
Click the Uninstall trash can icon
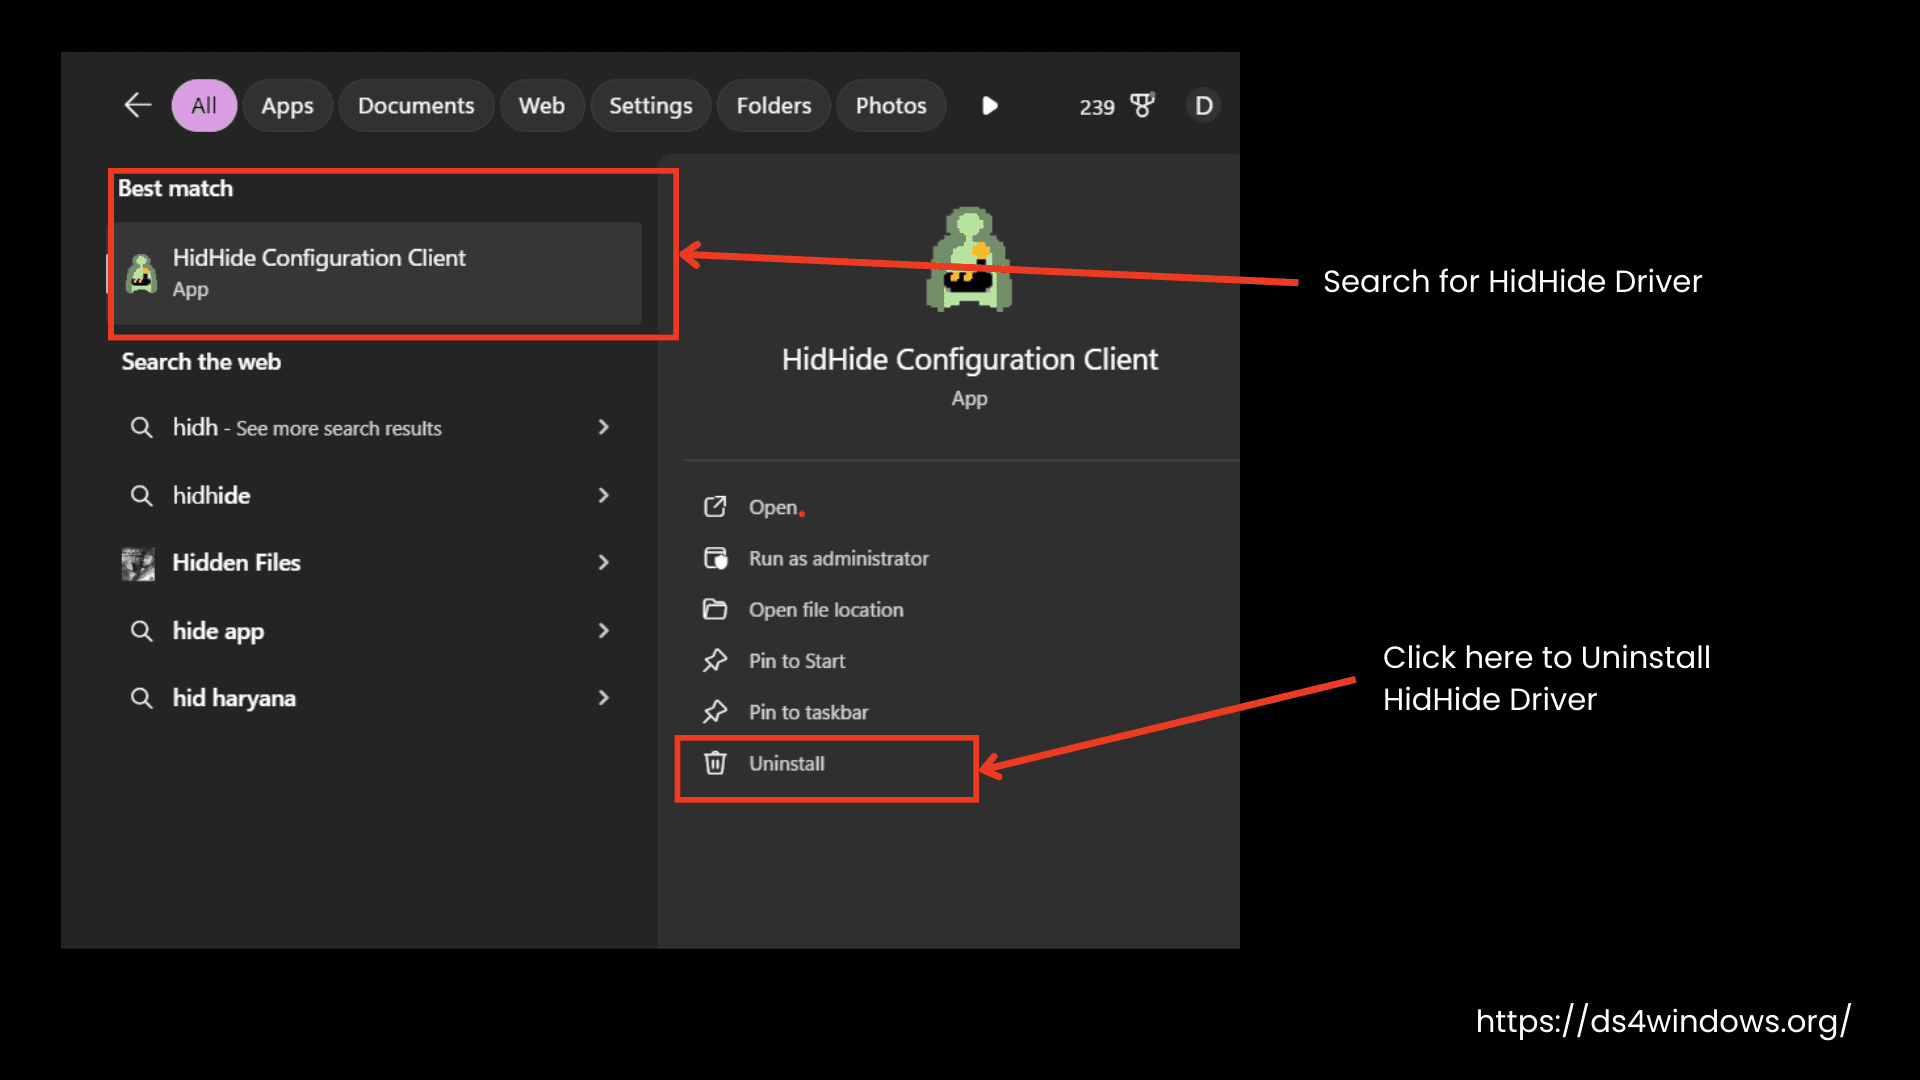tap(715, 763)
